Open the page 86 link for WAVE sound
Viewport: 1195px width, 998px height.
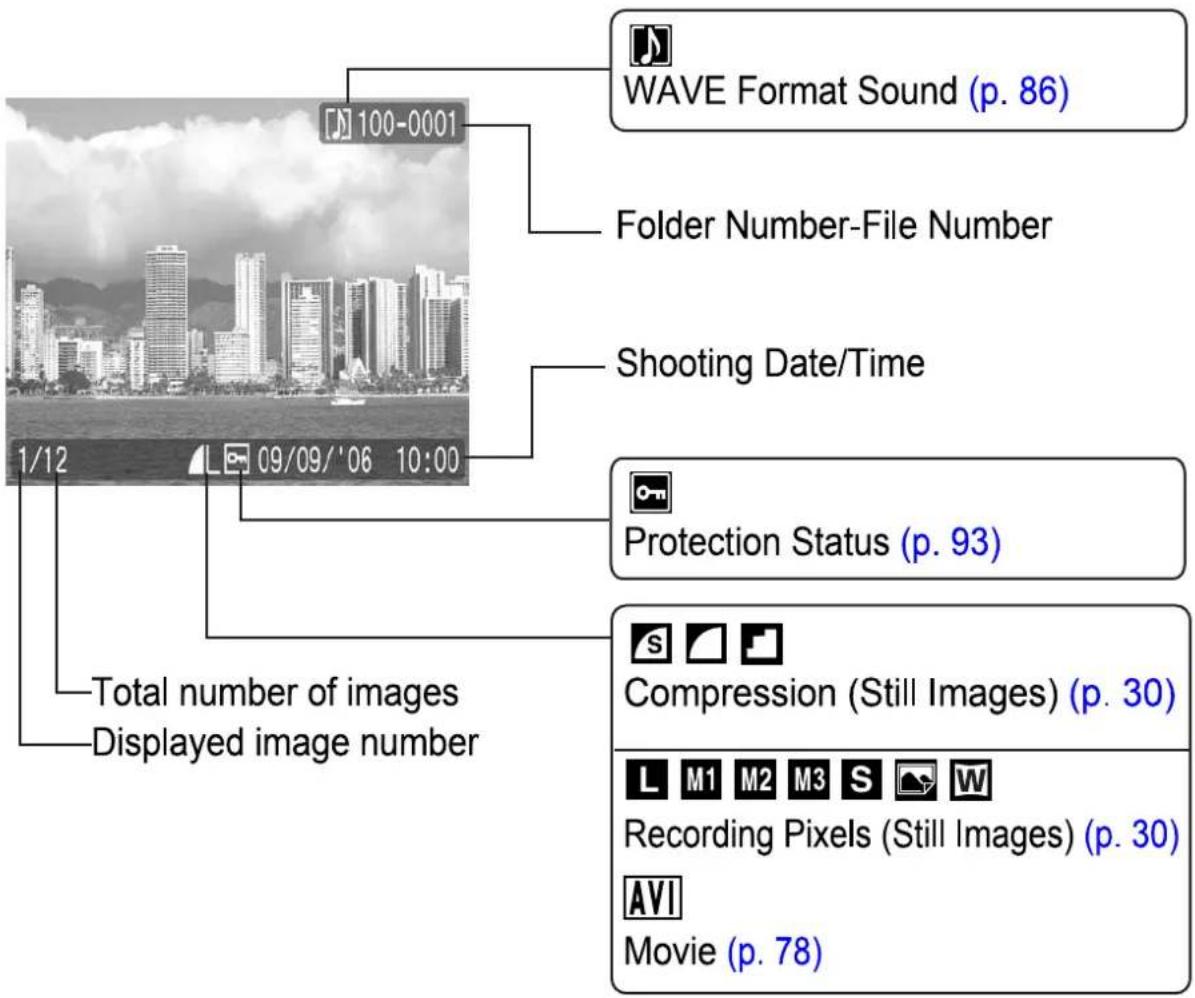pyautogui.click(x=1019, y=91)
